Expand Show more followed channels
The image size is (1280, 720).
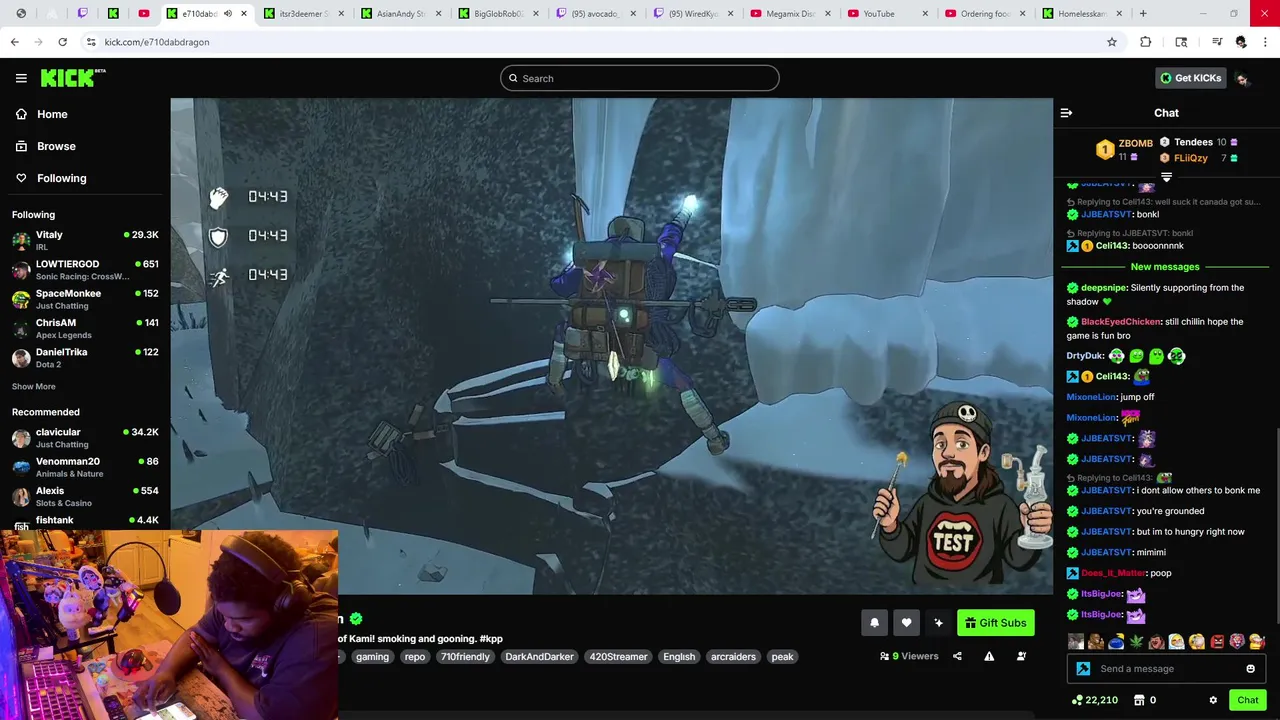pyautogui.click(x=34, y=387)
